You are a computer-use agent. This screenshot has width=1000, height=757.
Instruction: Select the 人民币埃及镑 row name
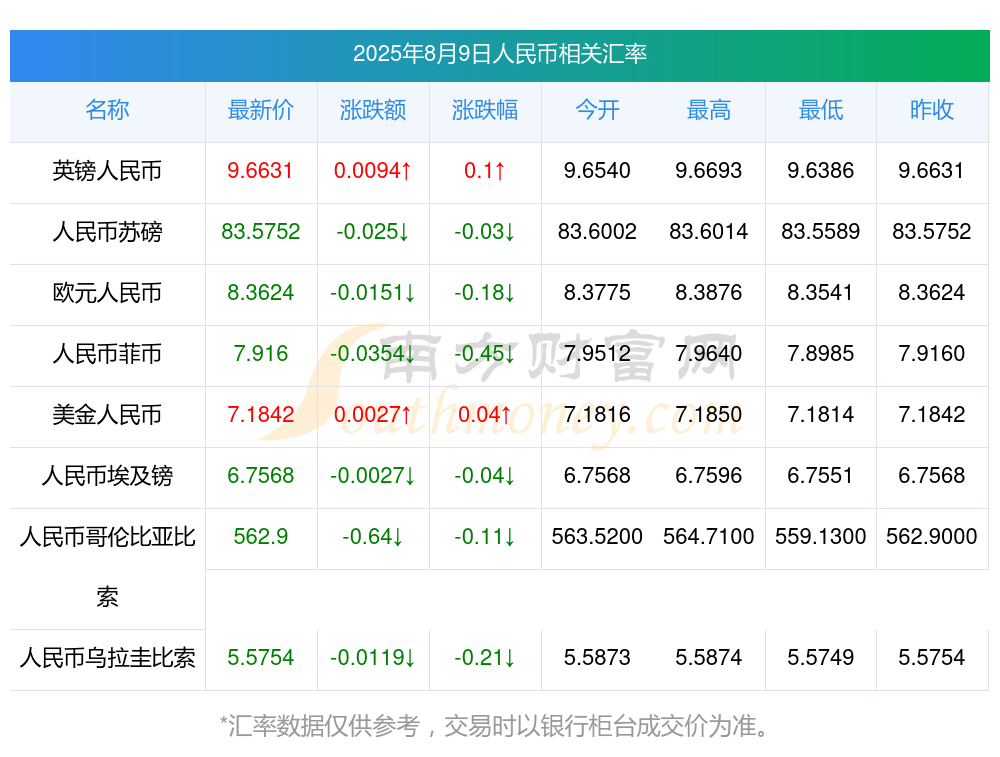[x=107, y=476]
